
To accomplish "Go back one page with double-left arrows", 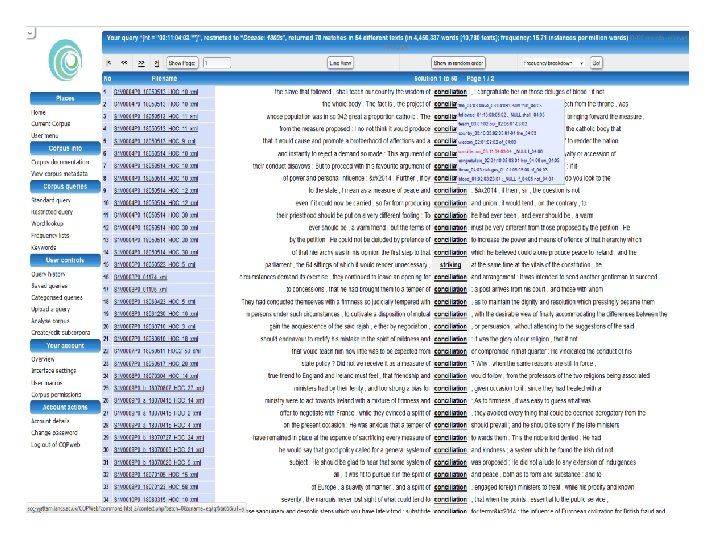I will (x=124, y=63).
